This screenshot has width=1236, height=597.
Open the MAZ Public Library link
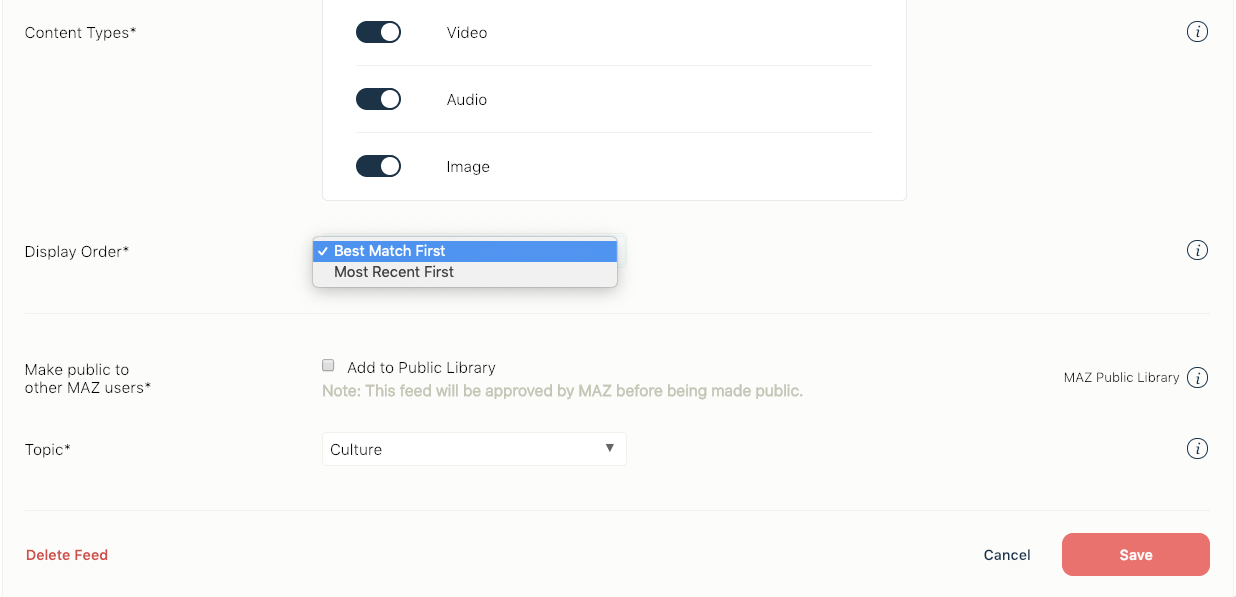1121,378
